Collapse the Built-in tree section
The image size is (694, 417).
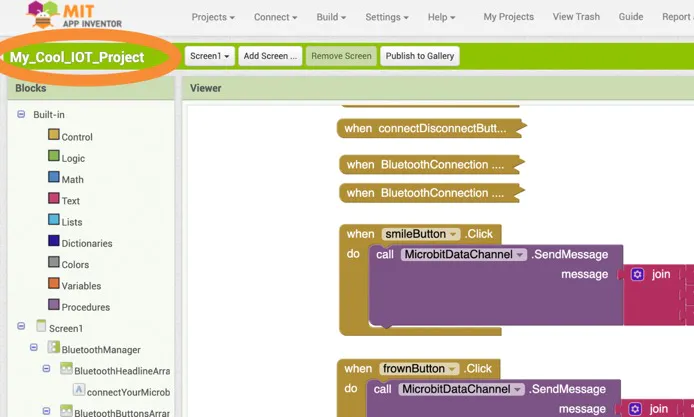tap(21, 114)
